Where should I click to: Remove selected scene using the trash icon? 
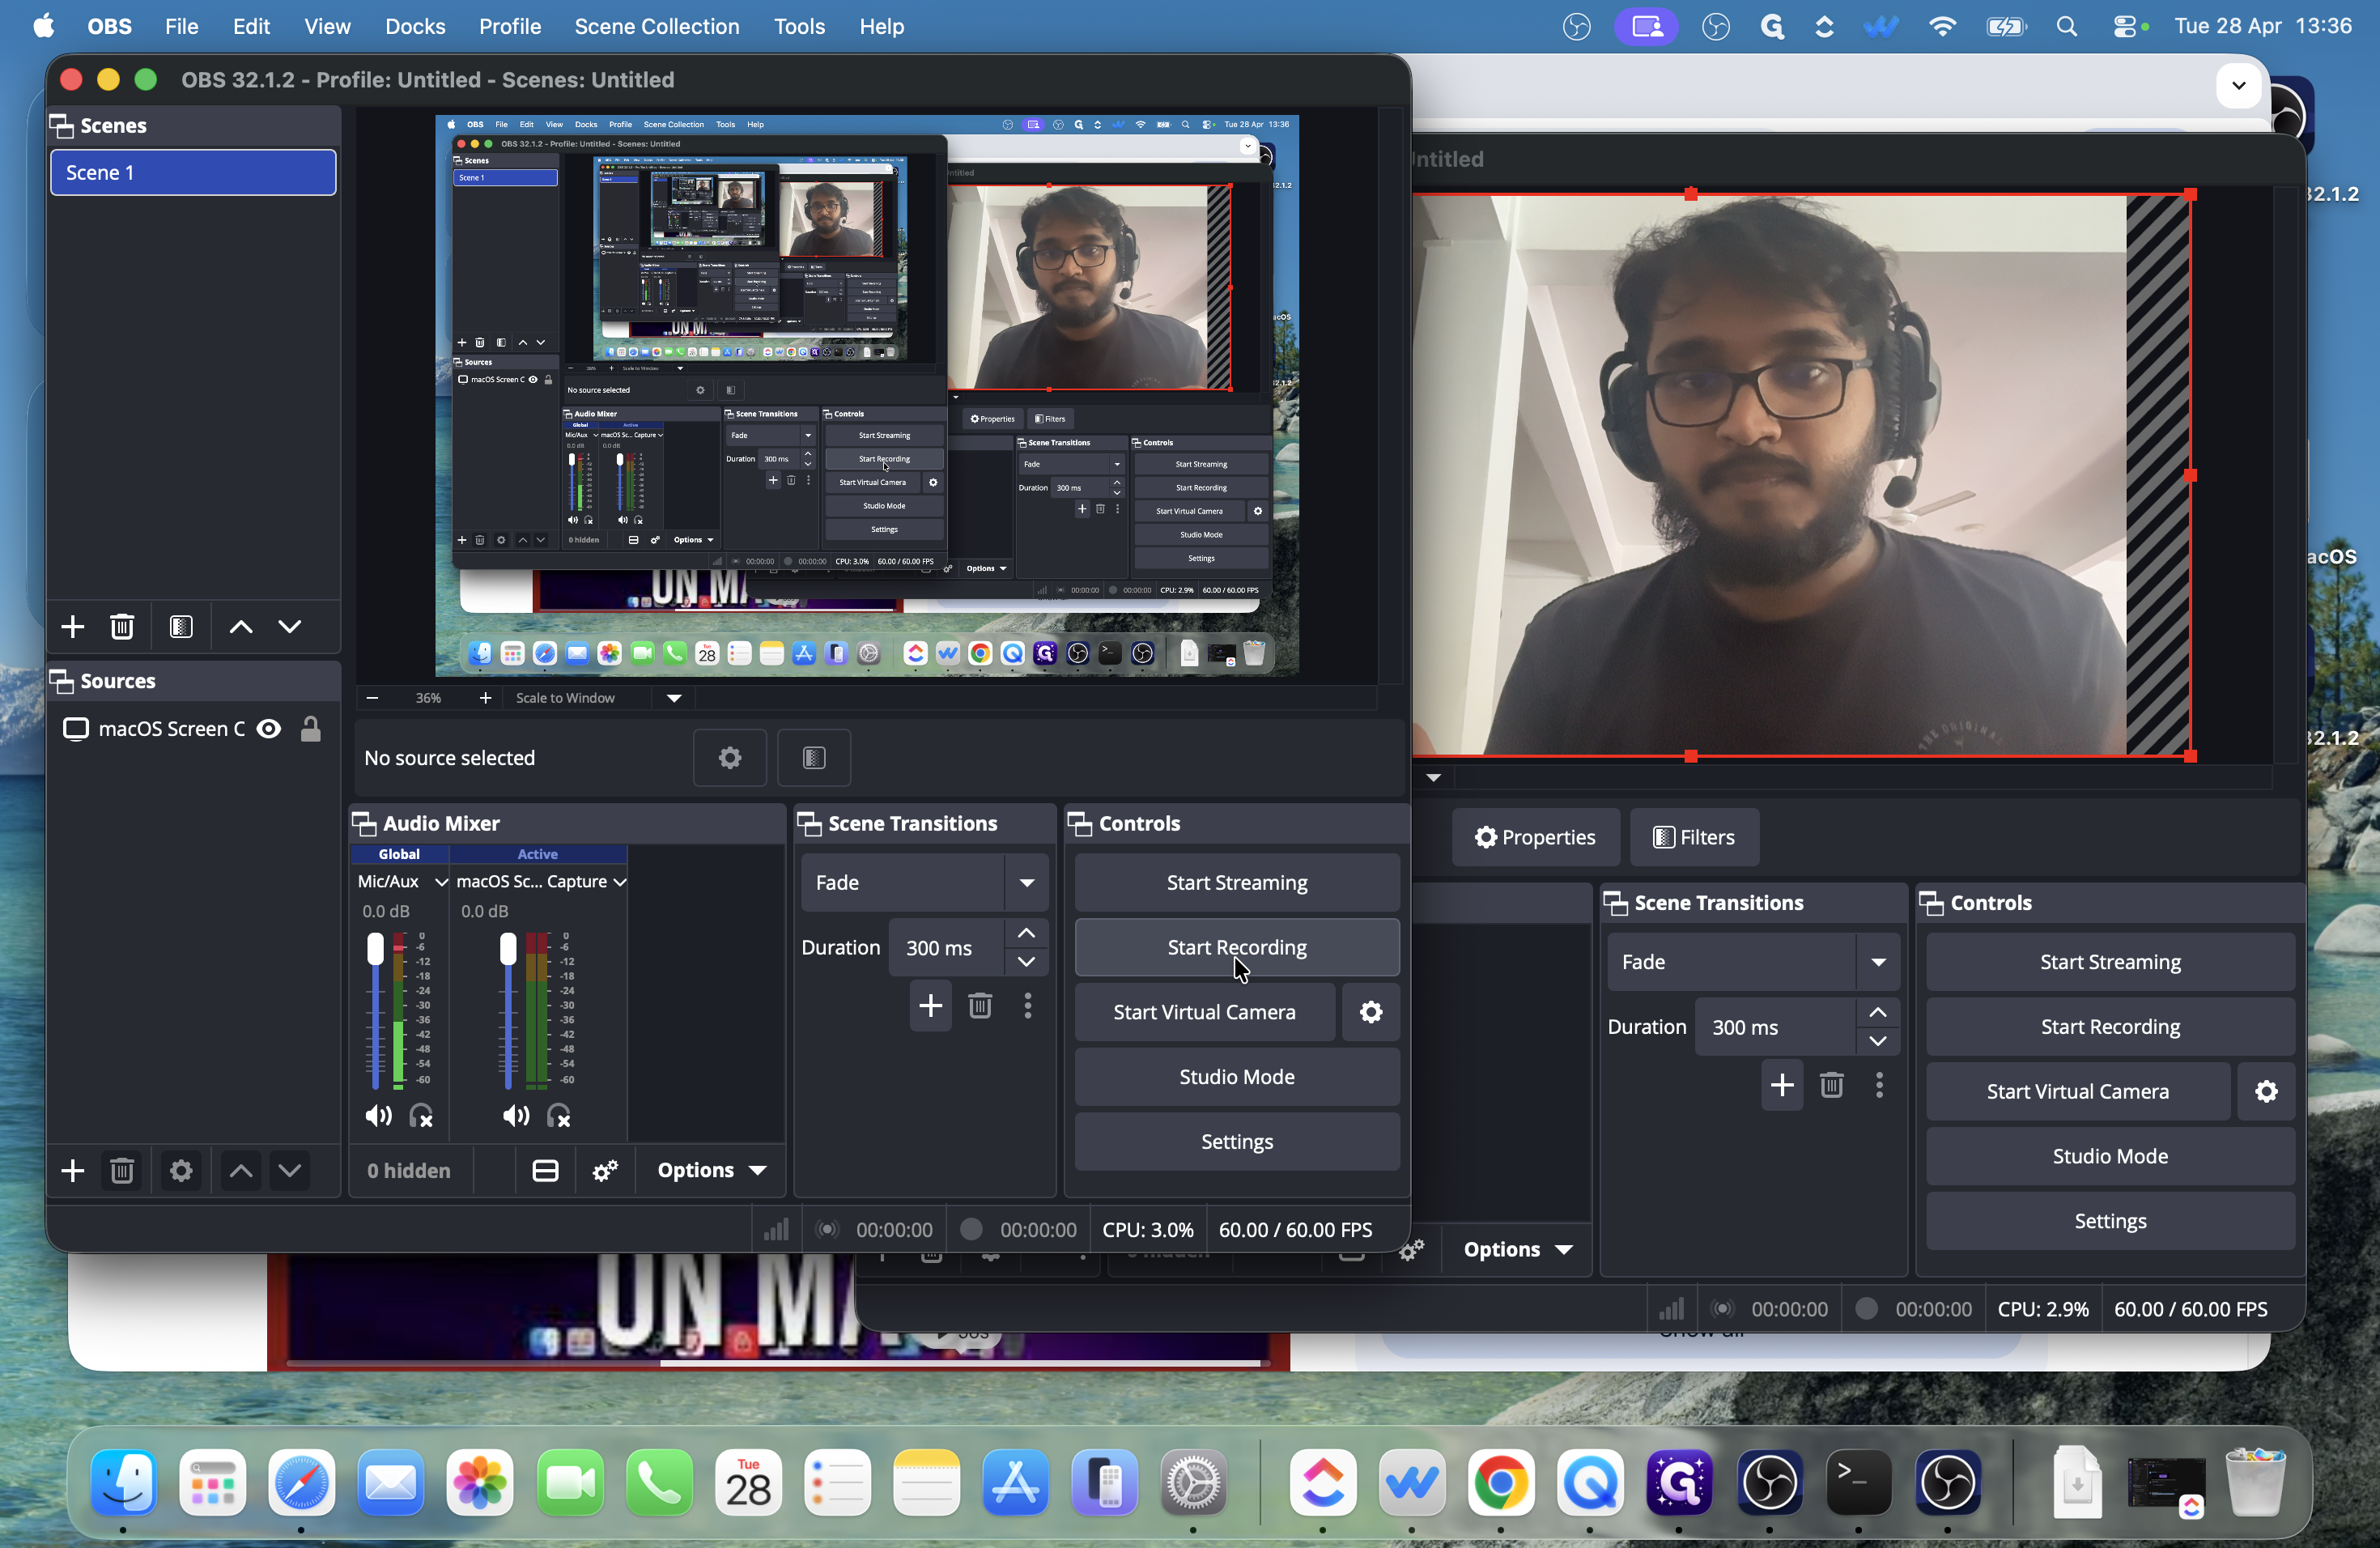[x=122, y=627]
